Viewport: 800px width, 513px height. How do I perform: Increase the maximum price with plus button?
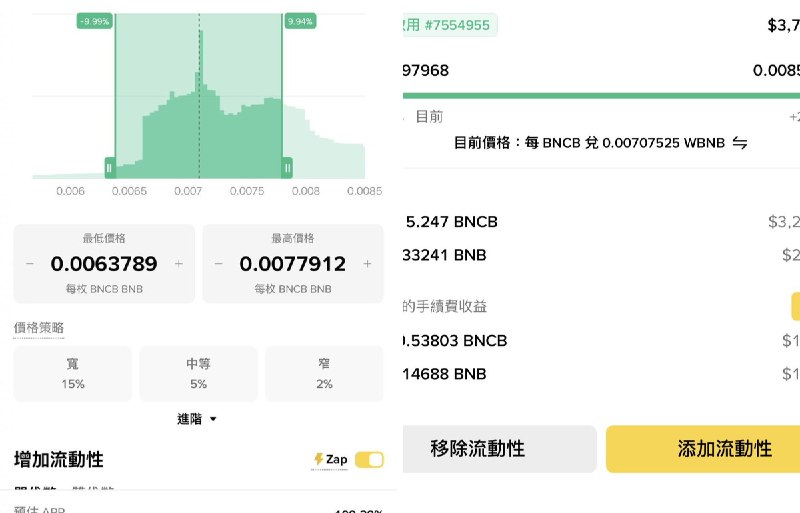pyautogui.click(x=367, y=264)
